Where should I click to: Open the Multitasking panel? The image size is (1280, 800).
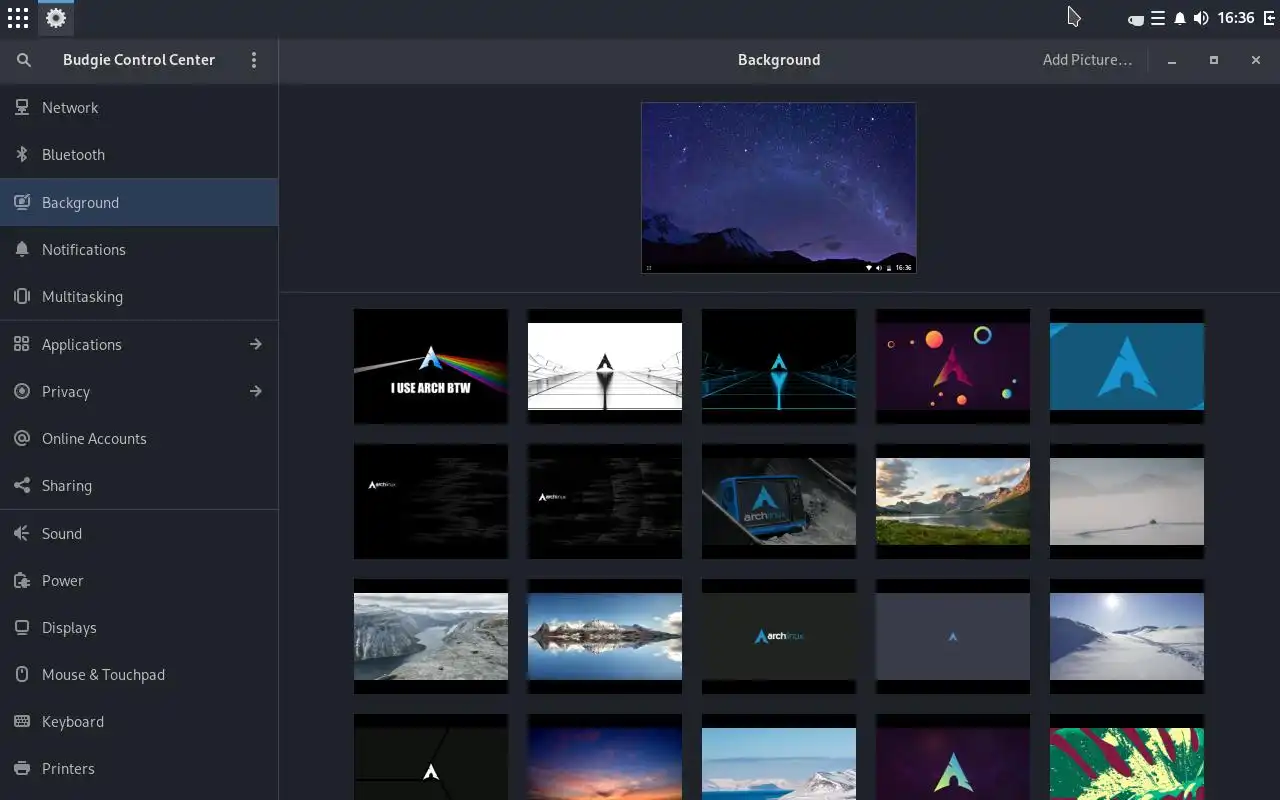tap(139, 296)
